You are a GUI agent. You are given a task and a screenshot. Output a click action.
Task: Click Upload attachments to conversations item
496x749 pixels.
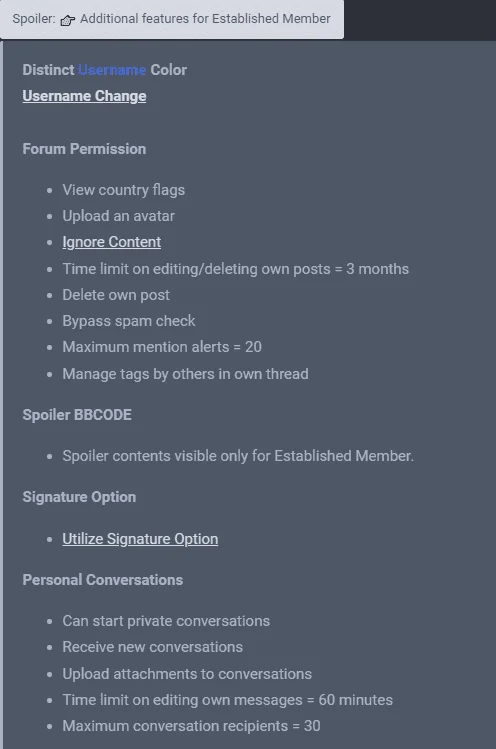click(187, 674)
